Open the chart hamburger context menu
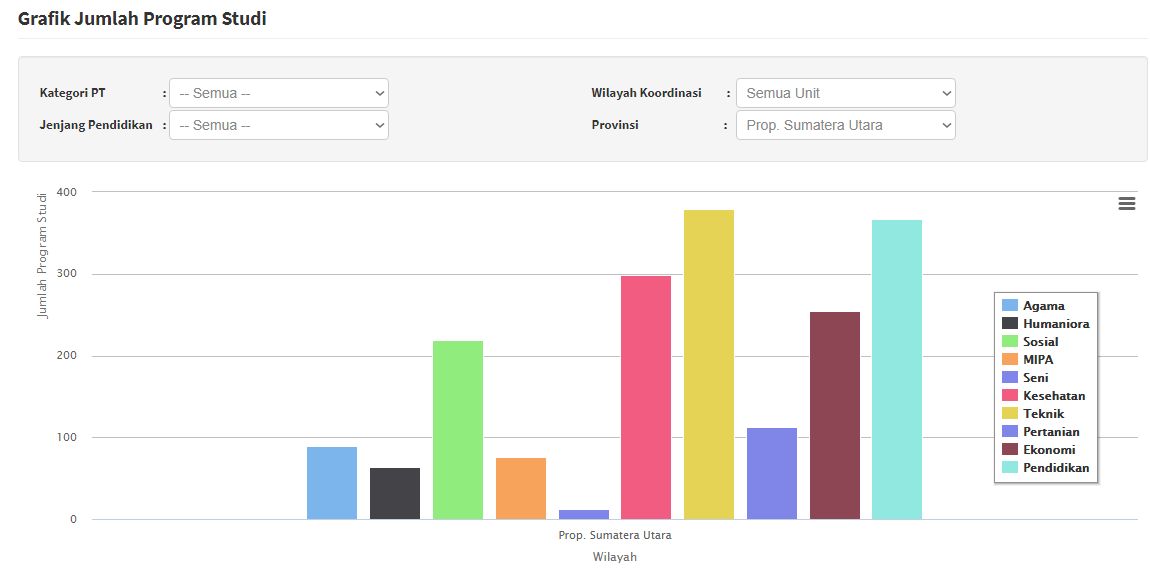This screenshot has width=1150, height=572. click(1126, 204)
